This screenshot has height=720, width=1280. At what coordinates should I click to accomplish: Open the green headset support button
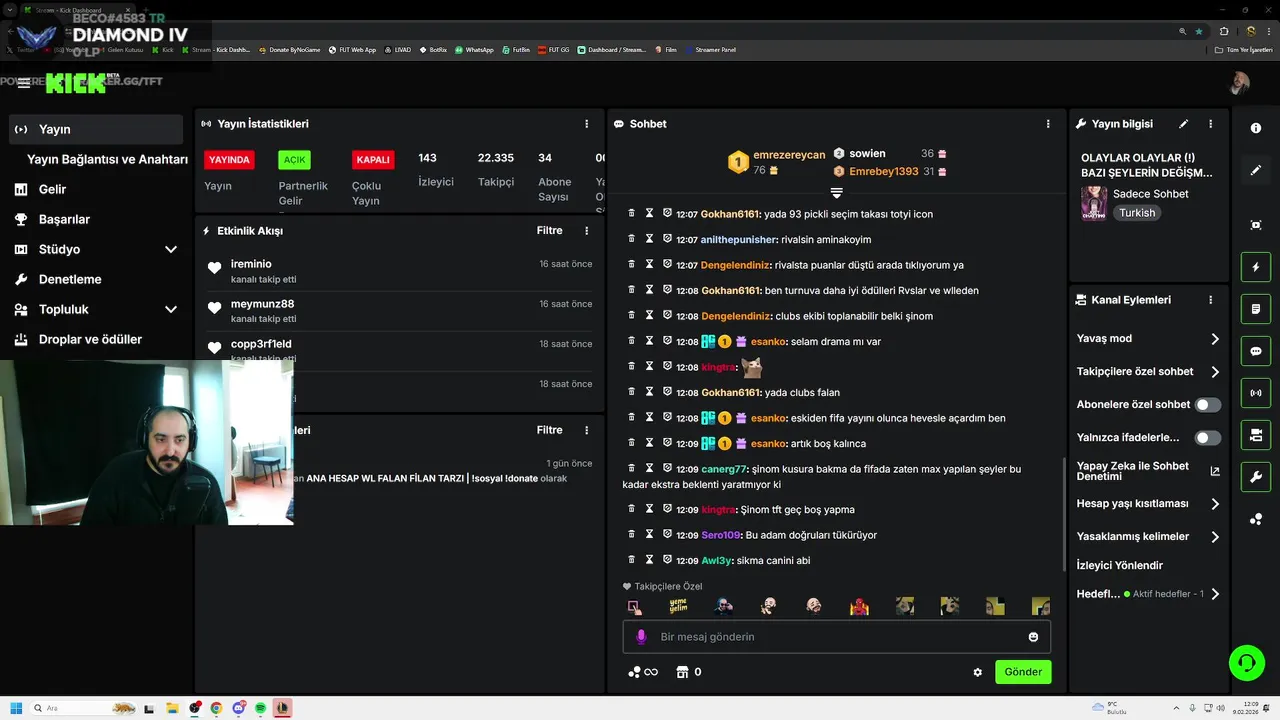pyautogui.click(x=1247, y=663)
